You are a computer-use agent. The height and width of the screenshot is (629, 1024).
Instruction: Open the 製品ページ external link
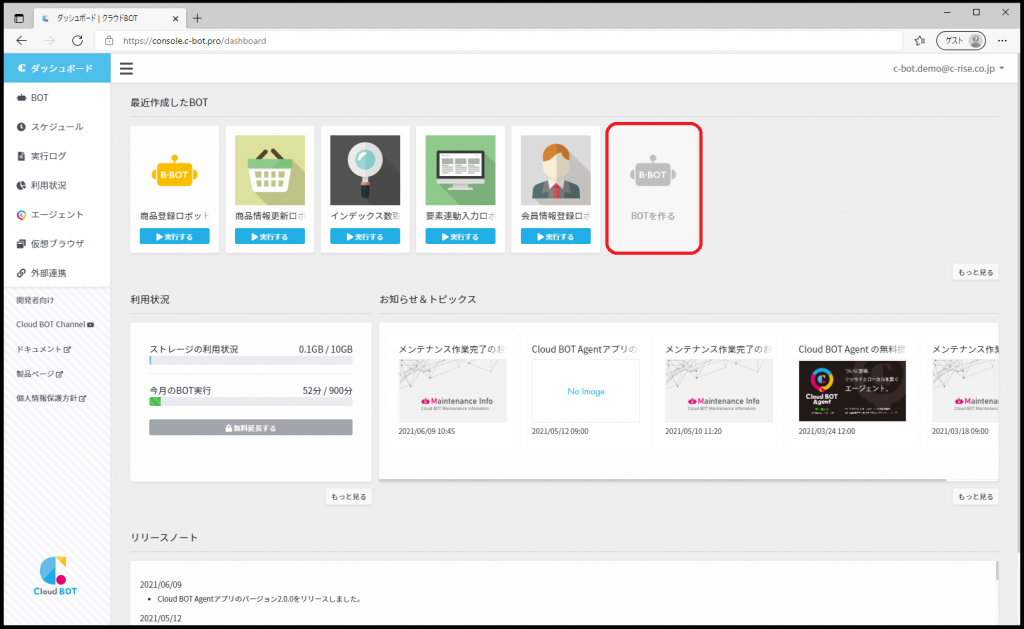(x=40, y=374)
